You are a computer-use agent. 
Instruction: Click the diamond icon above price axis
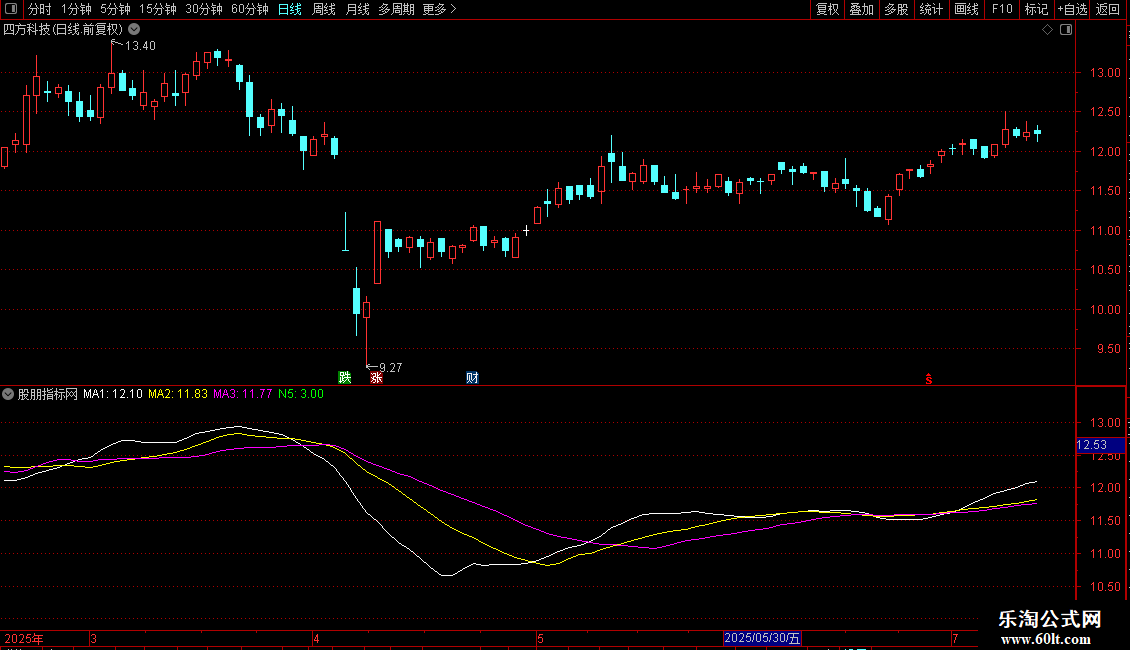point(1048,30)
